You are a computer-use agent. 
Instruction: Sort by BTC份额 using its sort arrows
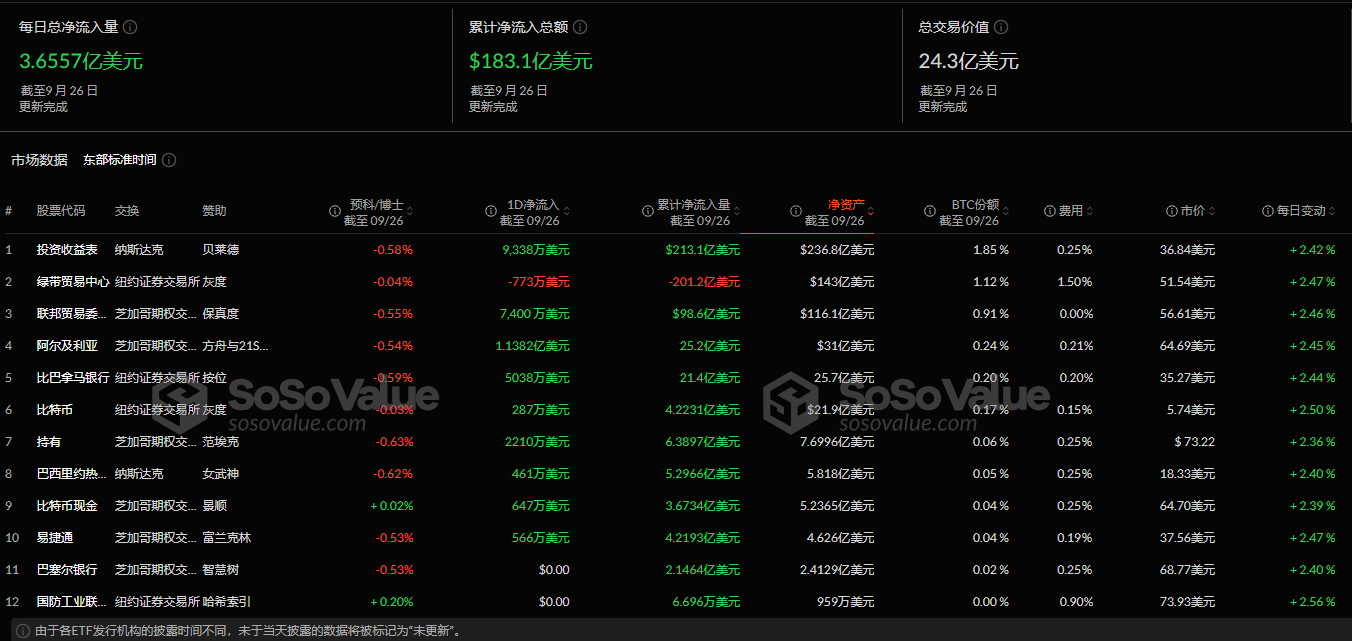1006,211
